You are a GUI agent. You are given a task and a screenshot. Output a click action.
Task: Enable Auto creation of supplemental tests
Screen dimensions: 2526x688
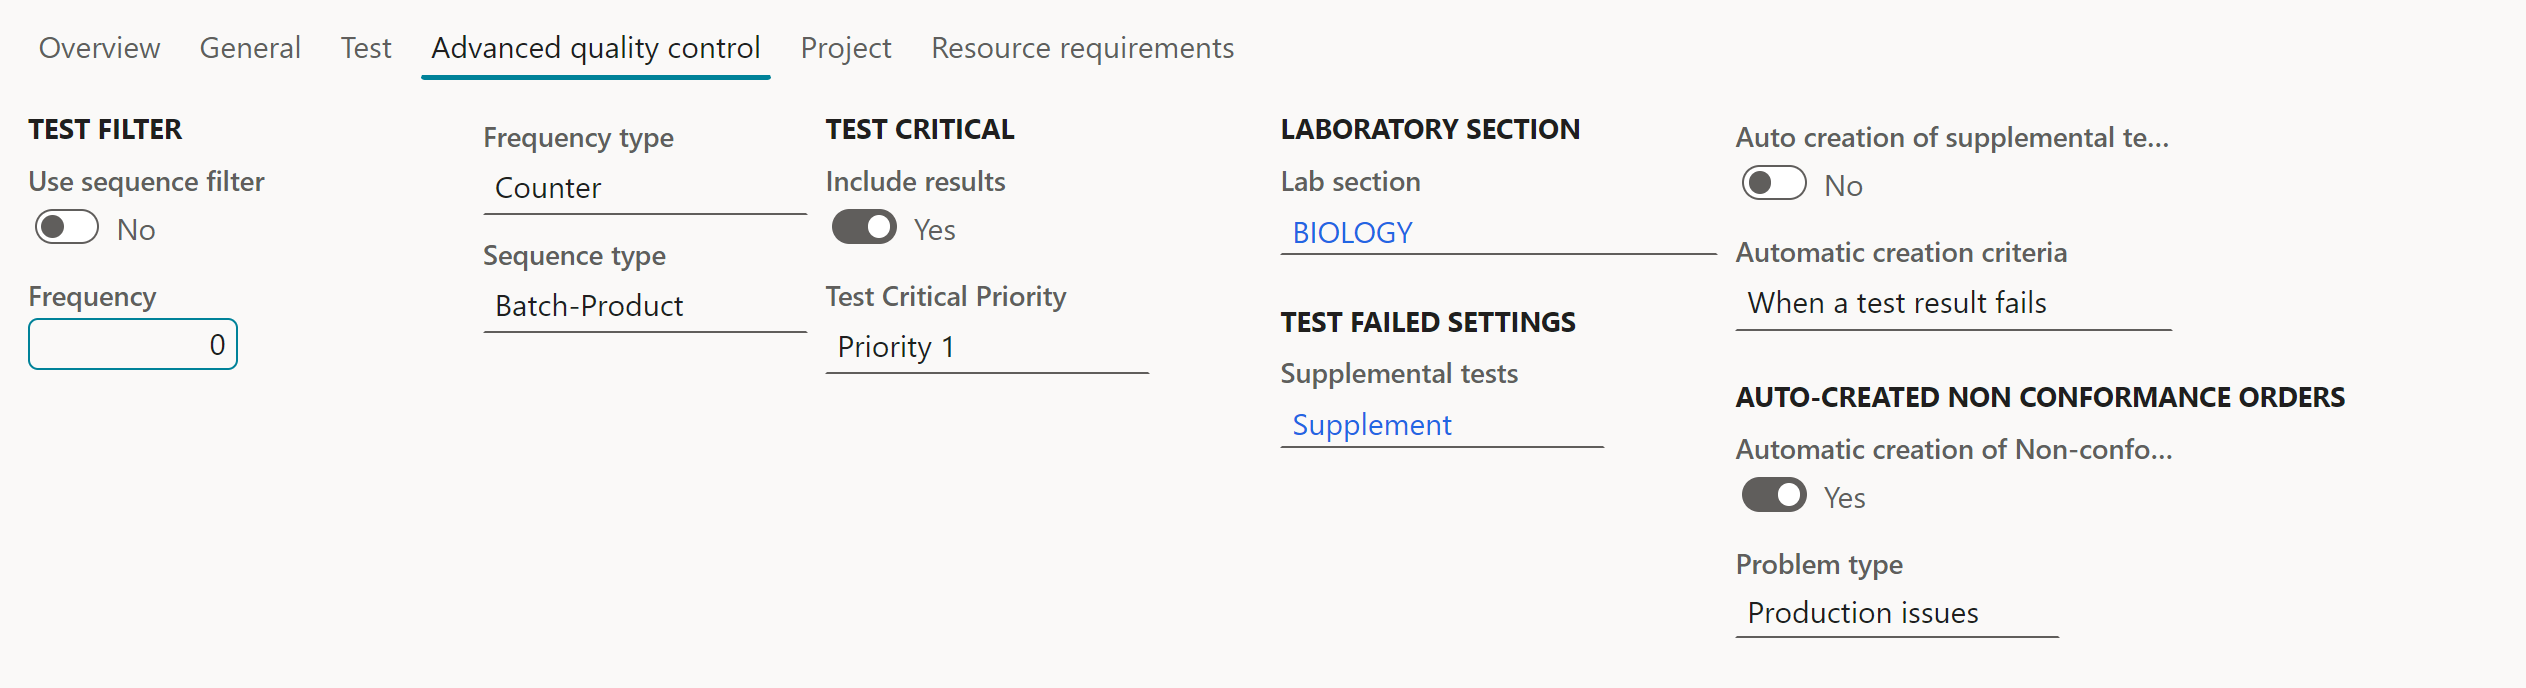pos(1773,184)
